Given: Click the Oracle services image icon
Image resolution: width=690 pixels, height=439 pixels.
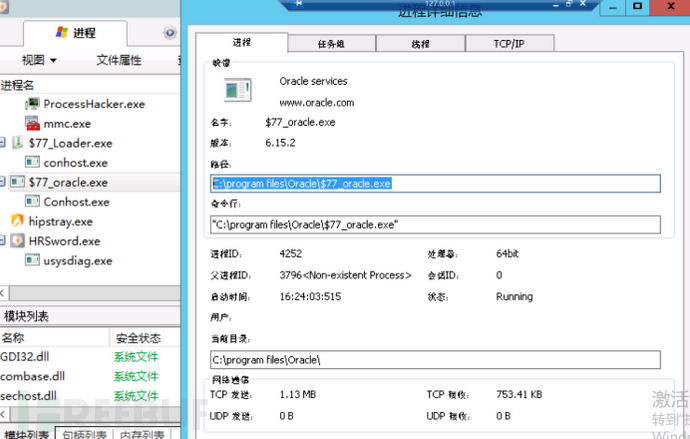Looking at the screenshot, I should pyautogui.click(x=238, y=90).
